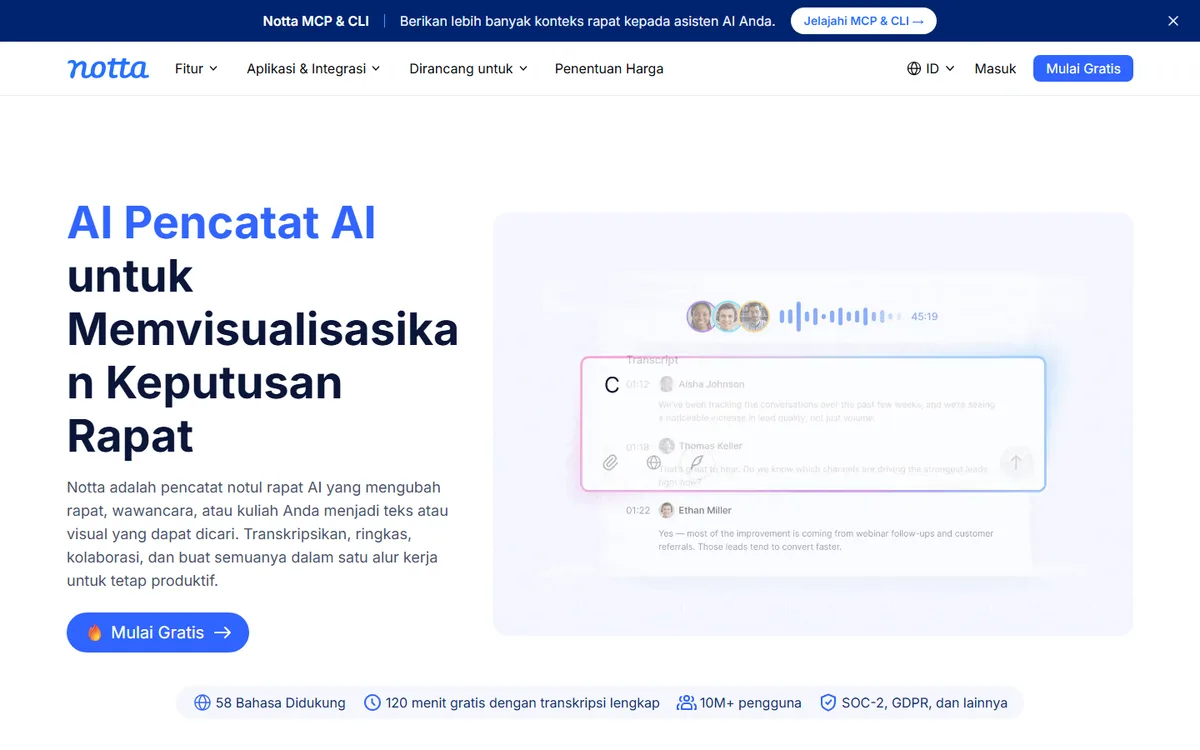This screenshot has width=1200, height=750.
Task: Click the up-arrow send button in demo
Action: click(x=1016, y=462)
